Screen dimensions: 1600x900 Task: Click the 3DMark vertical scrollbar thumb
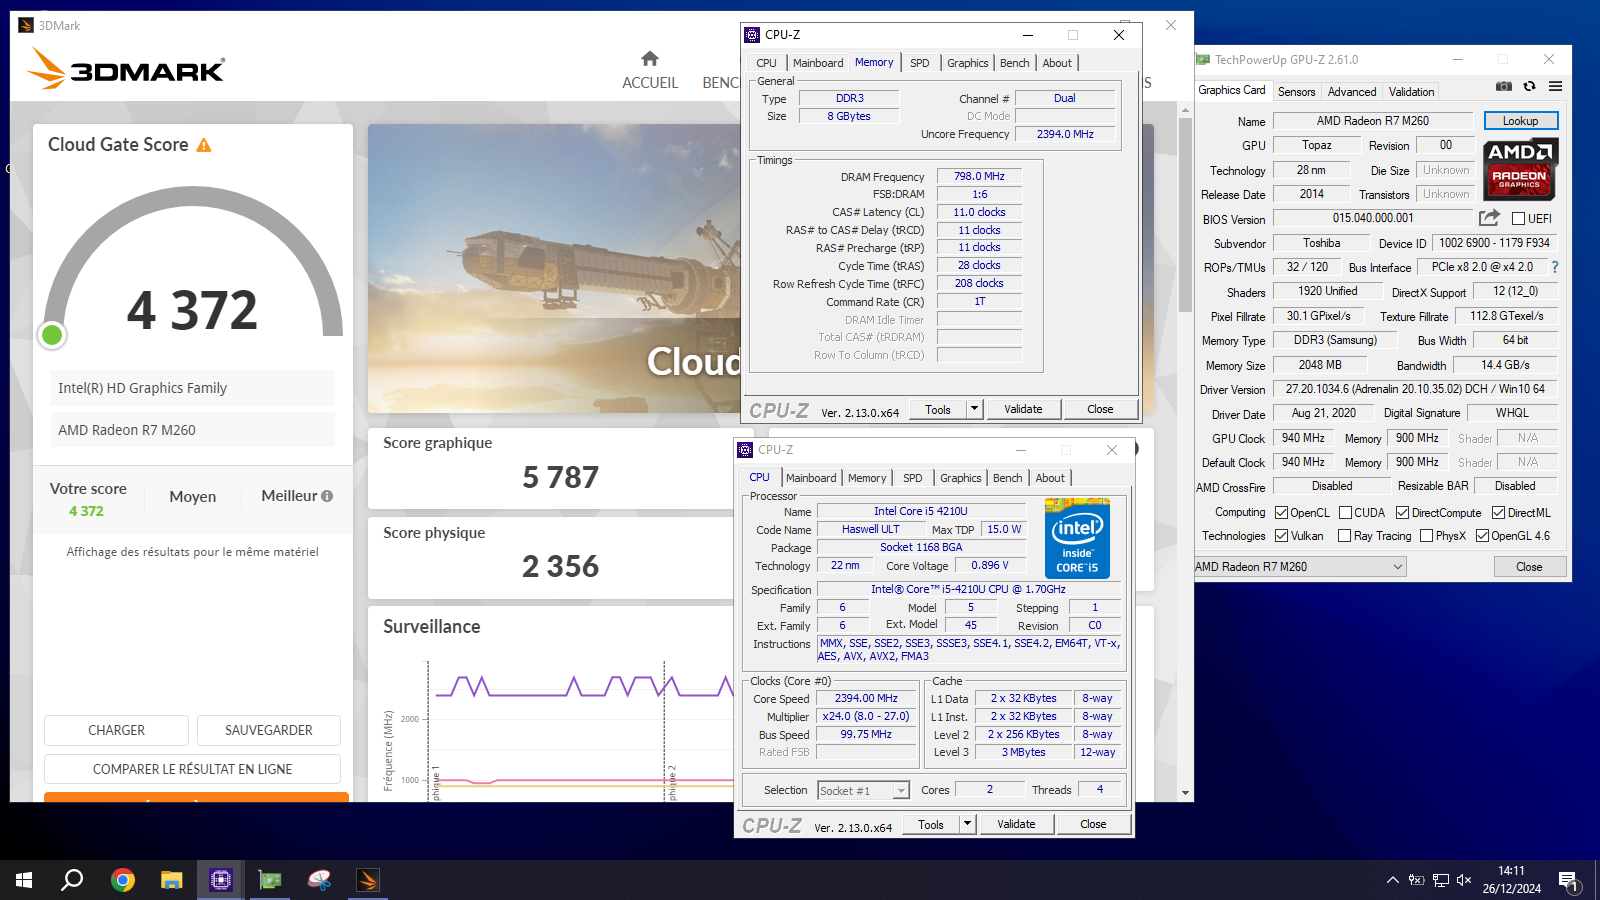[1185, 215]
